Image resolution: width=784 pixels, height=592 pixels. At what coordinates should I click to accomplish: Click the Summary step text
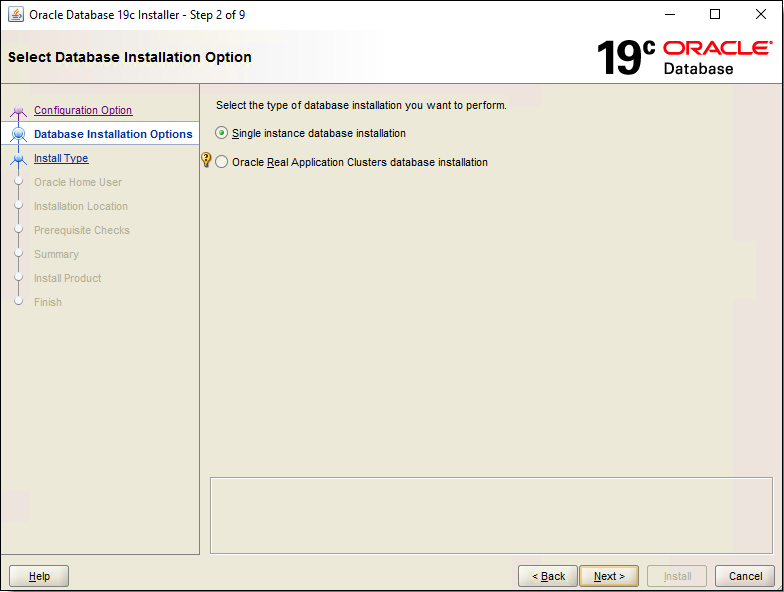56,254
